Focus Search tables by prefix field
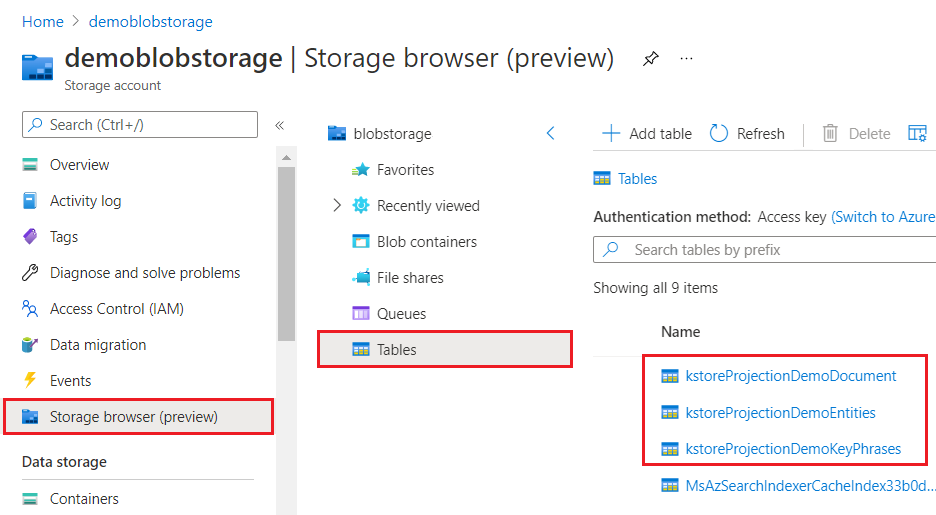Viewport: 936px width, 515px height. pyautogui.click(x=765, y=249)
